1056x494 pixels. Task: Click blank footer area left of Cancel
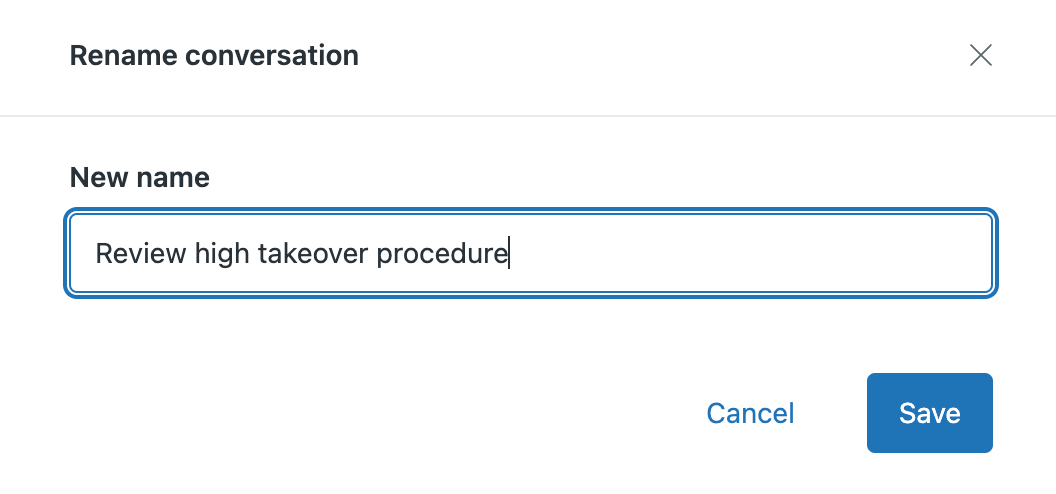[350, 413]
